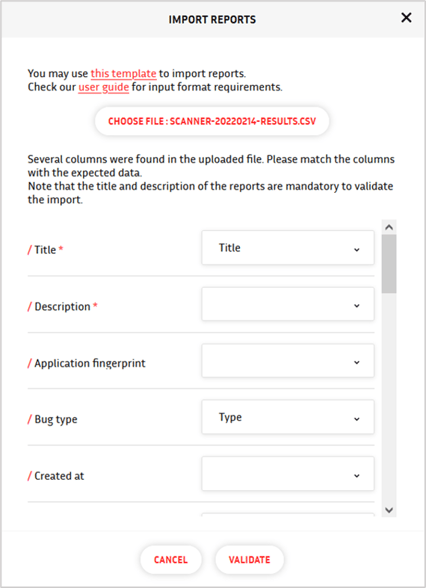Click the Choose File scanner results button
The width and height of the screenshot is (426, 588).
coord(212,121)
